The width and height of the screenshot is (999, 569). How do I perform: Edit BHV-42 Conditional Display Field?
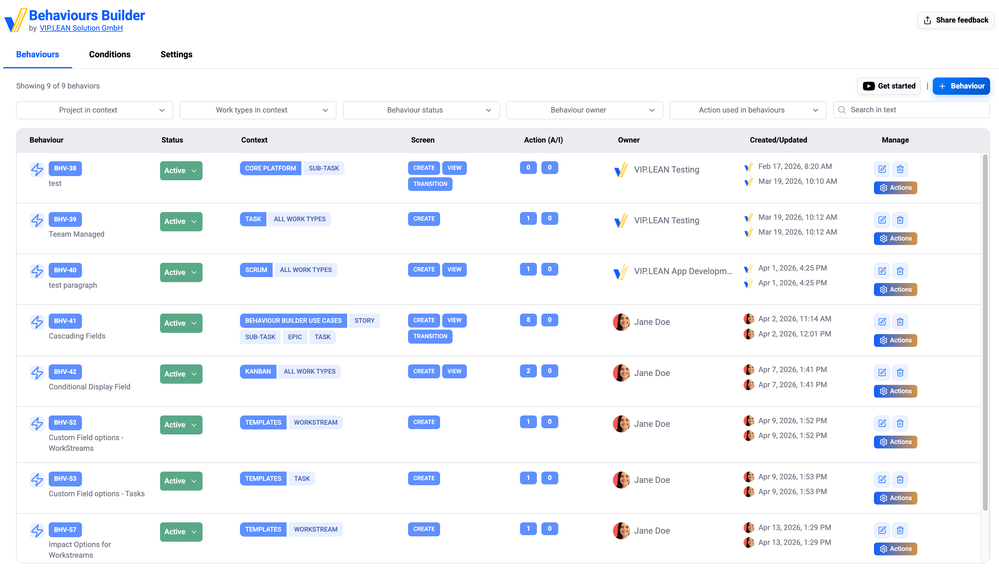882,373
